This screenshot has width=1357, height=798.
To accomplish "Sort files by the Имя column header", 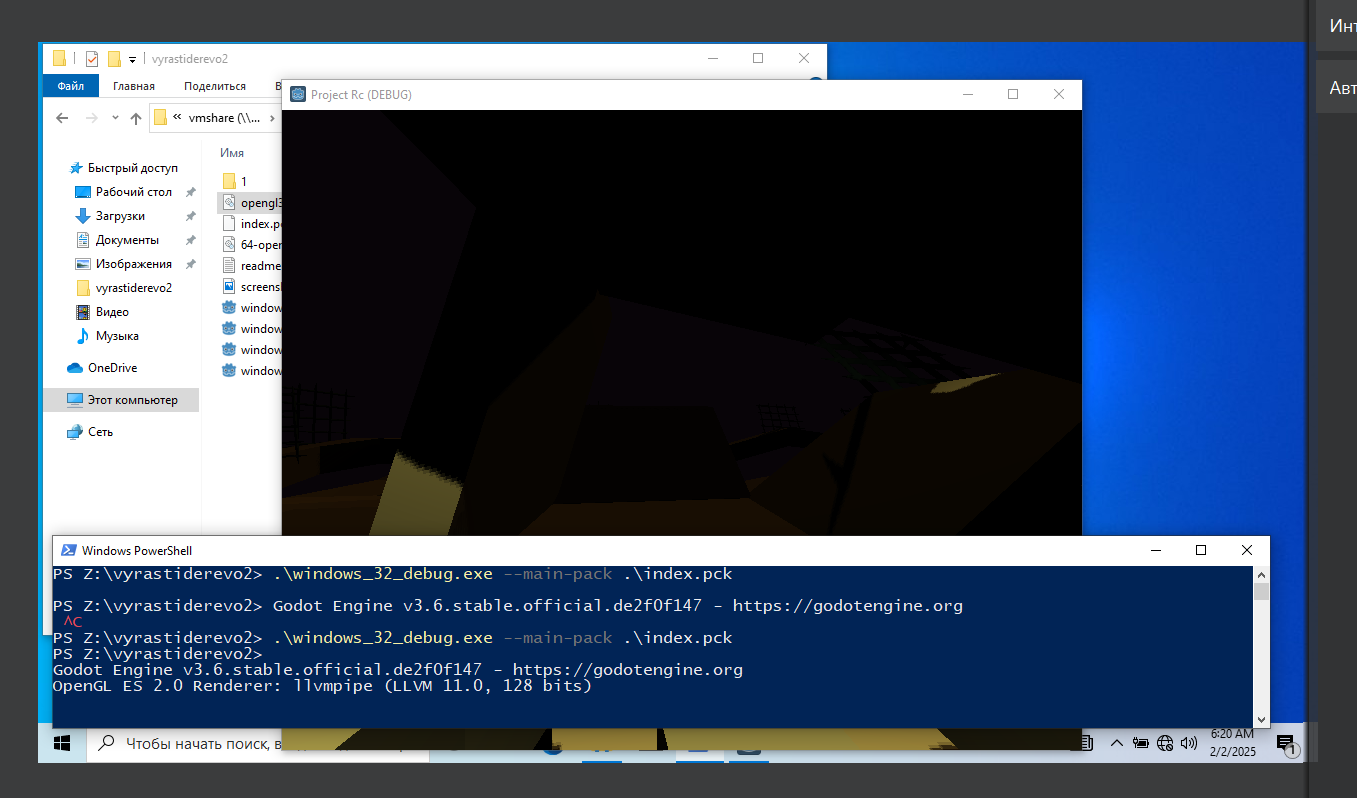I will [232, 153].
